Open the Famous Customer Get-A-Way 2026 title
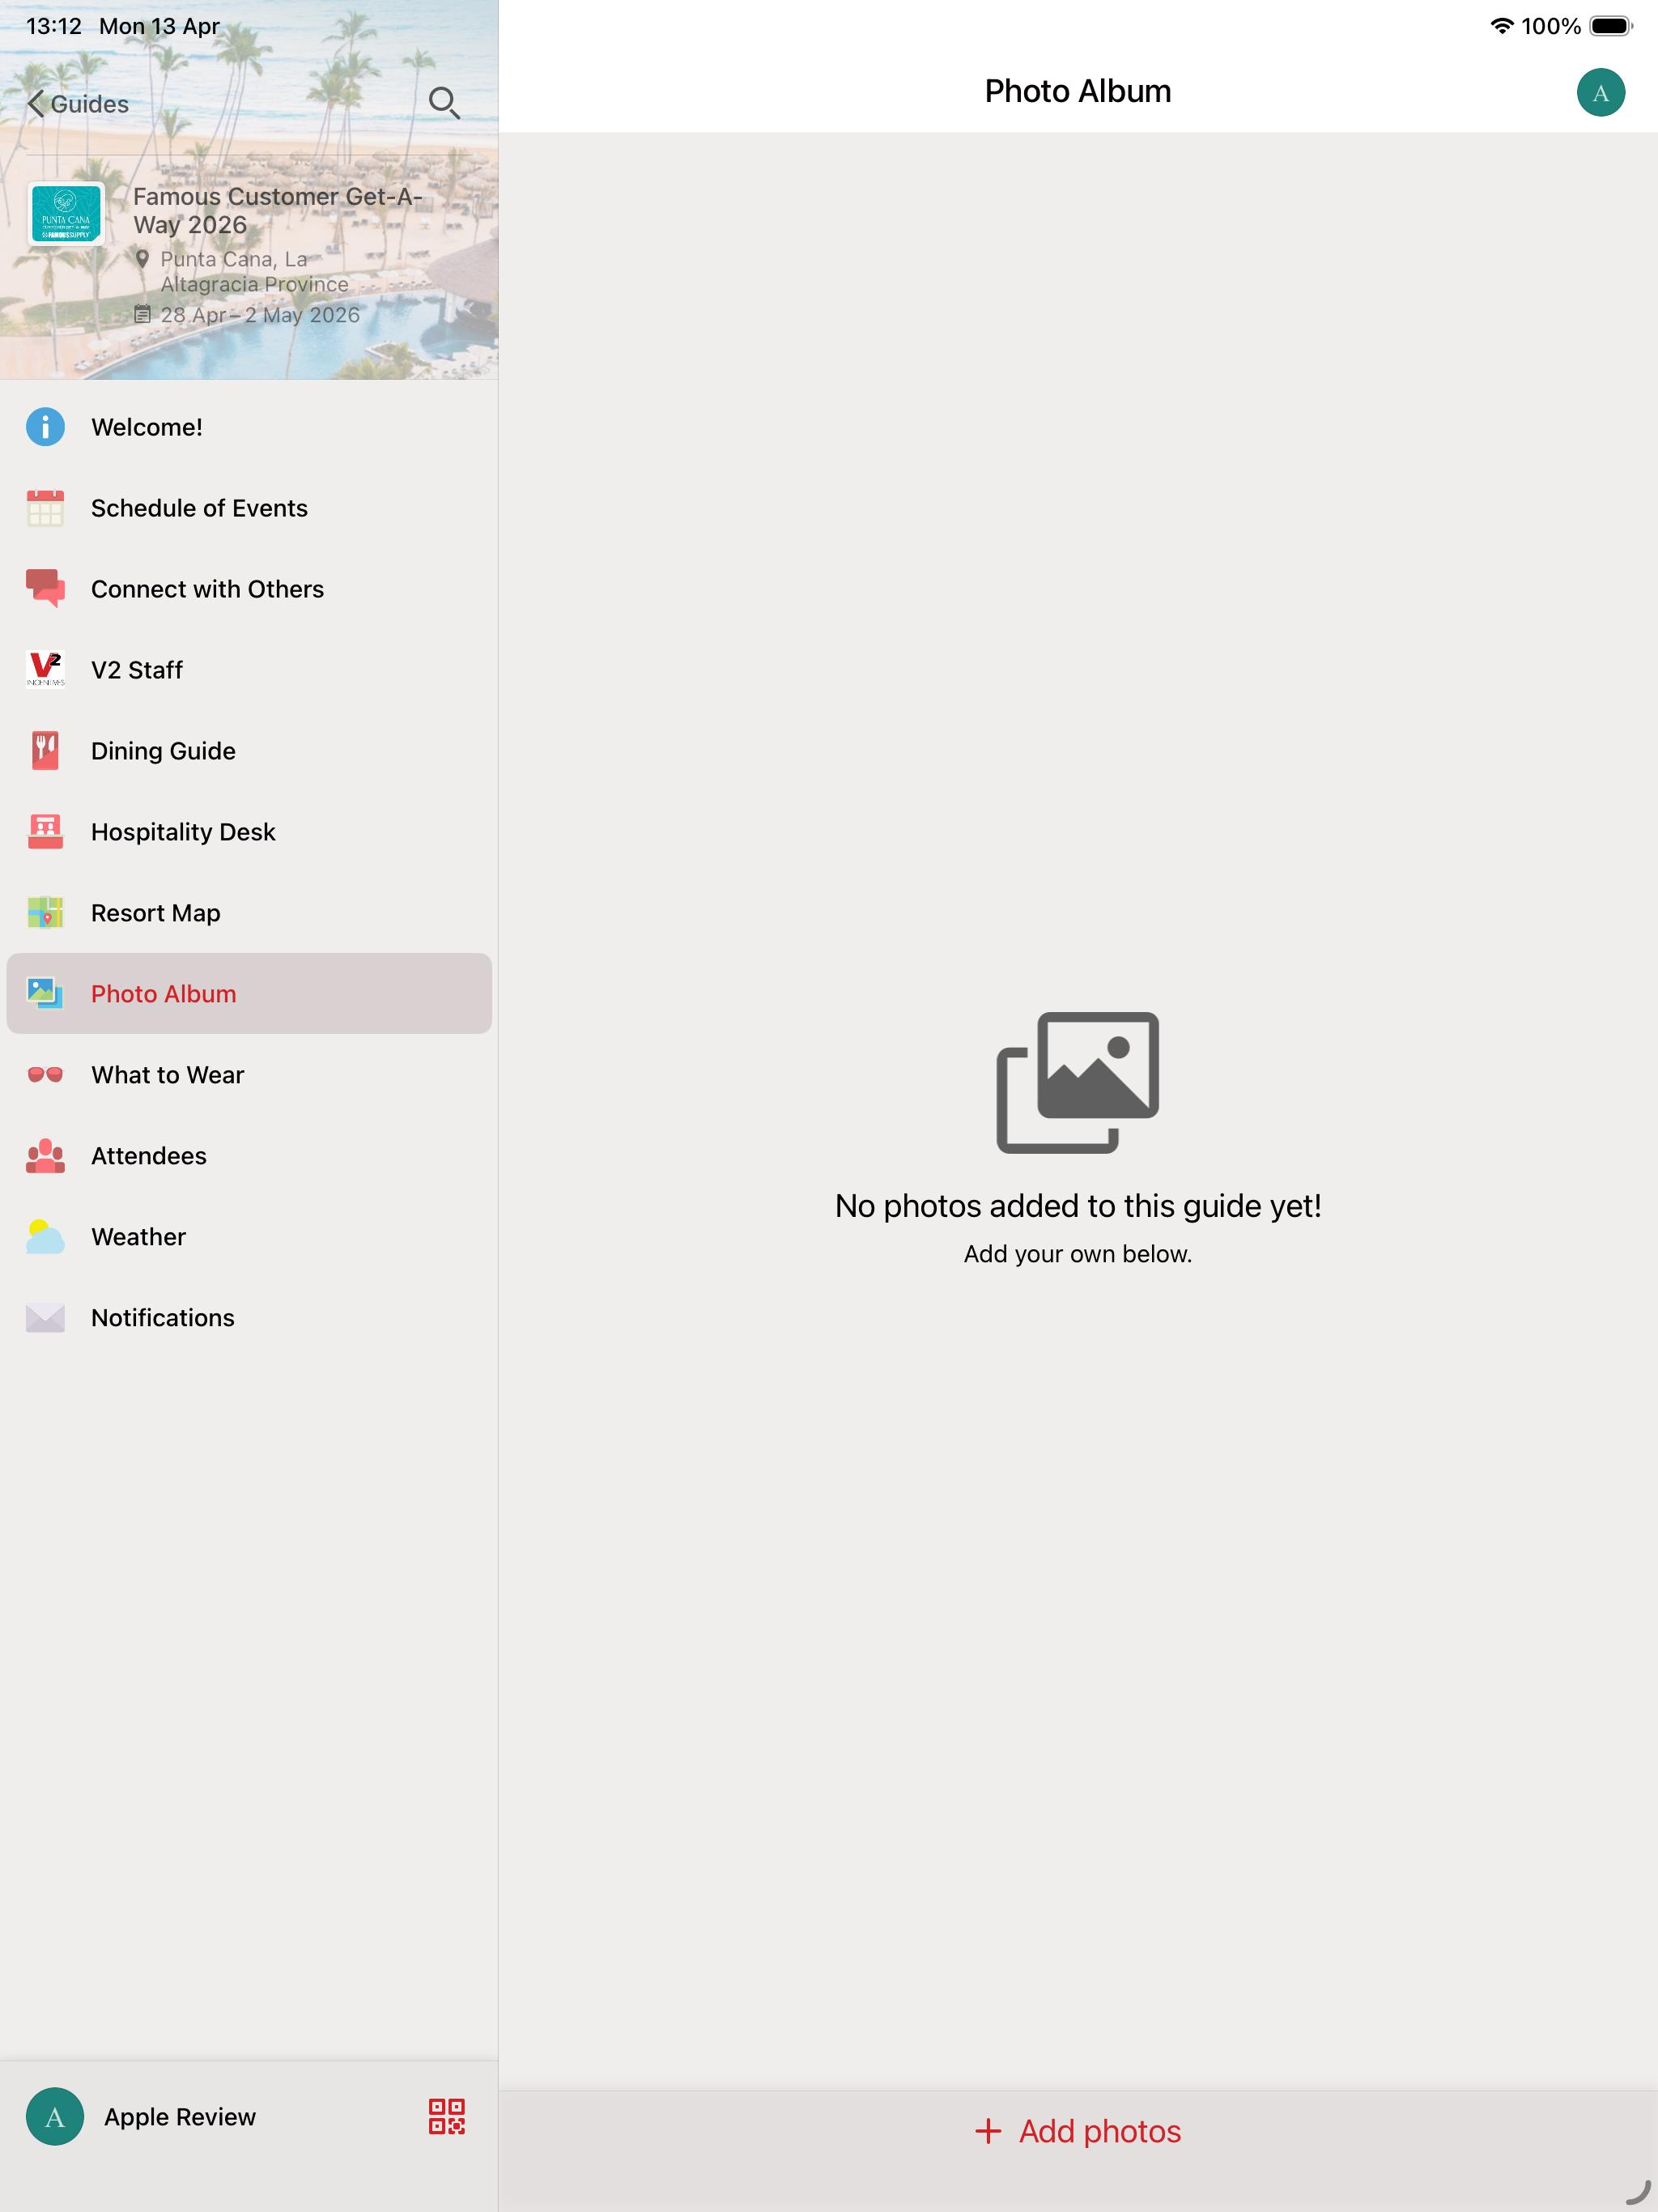This screenshot has width=1658, height=2212. coord(278,211)
